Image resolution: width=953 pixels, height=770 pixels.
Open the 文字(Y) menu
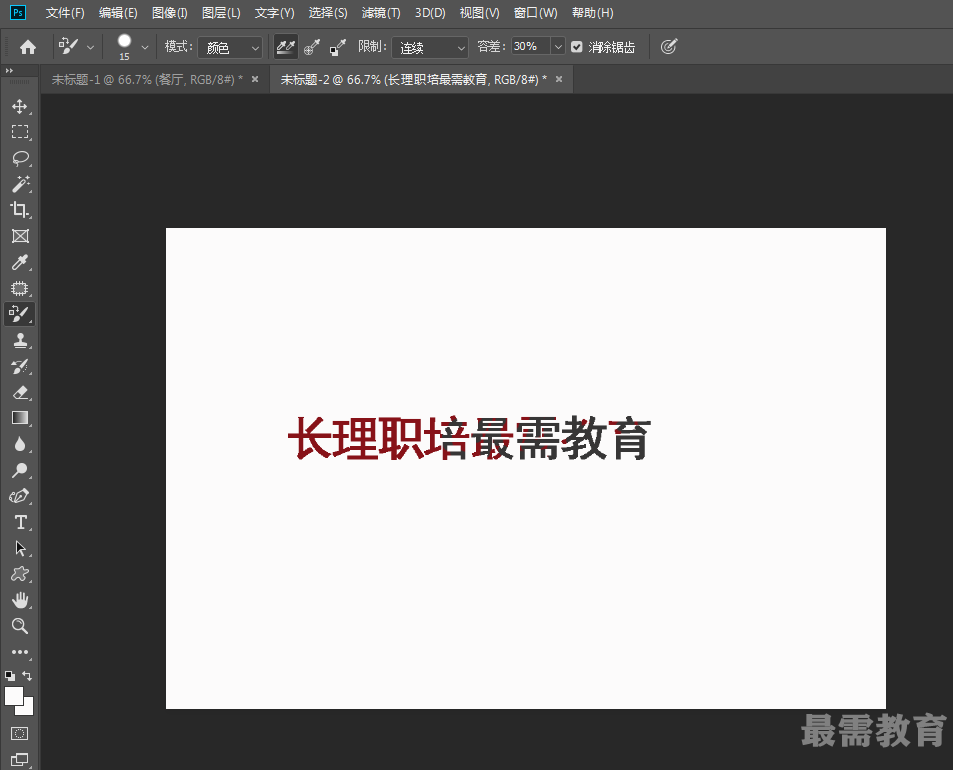pos(274,13)
